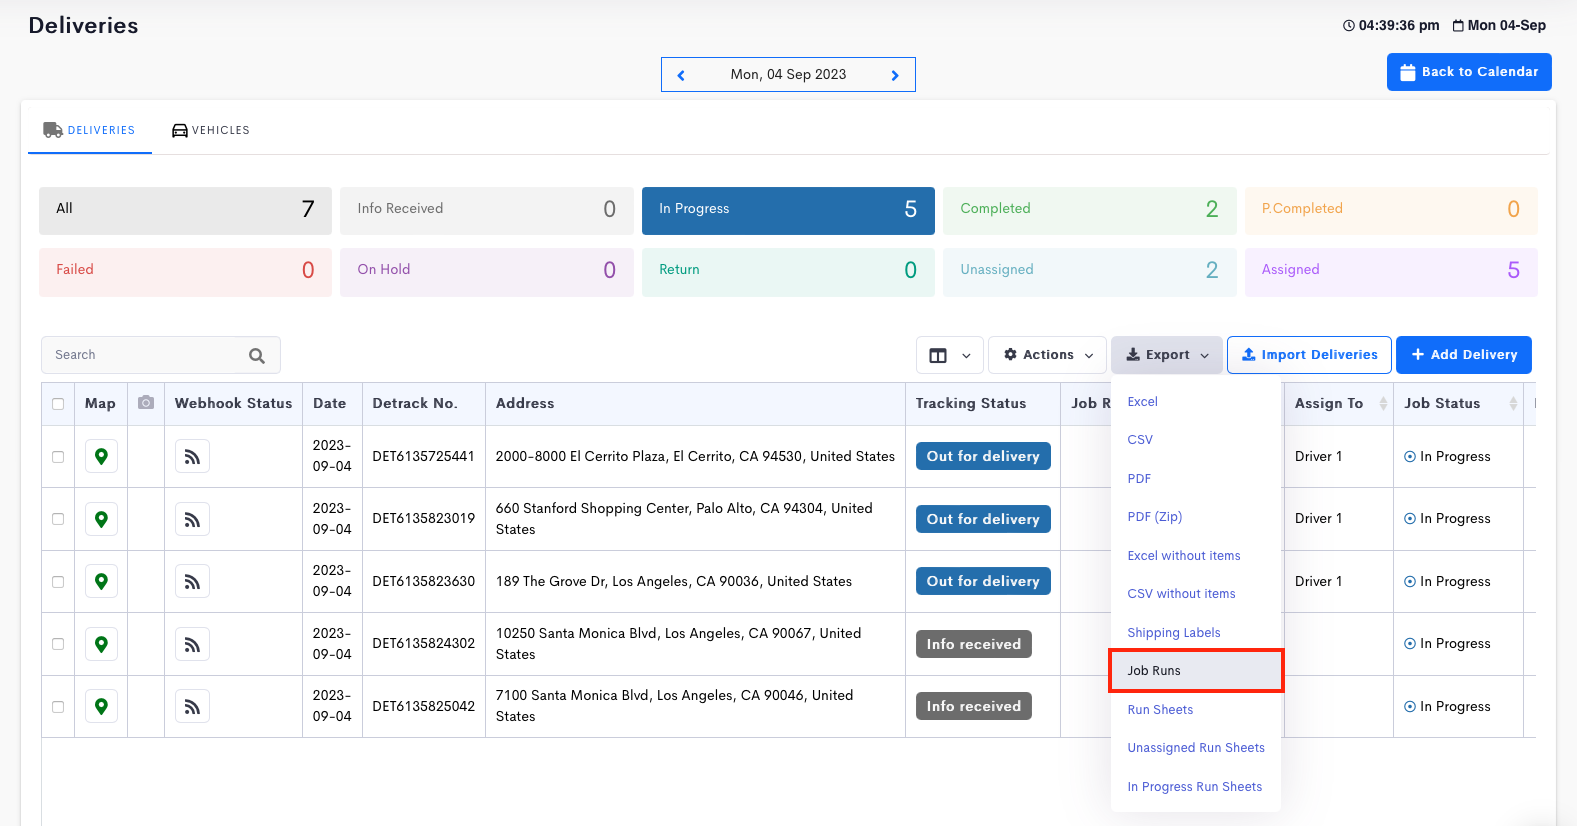Click Out for delivery badge for DET6135725441

point(983,456)
